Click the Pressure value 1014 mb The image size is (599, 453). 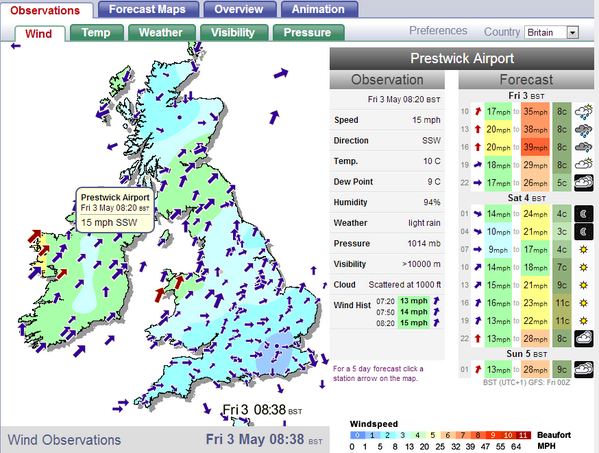click(424, 243)
